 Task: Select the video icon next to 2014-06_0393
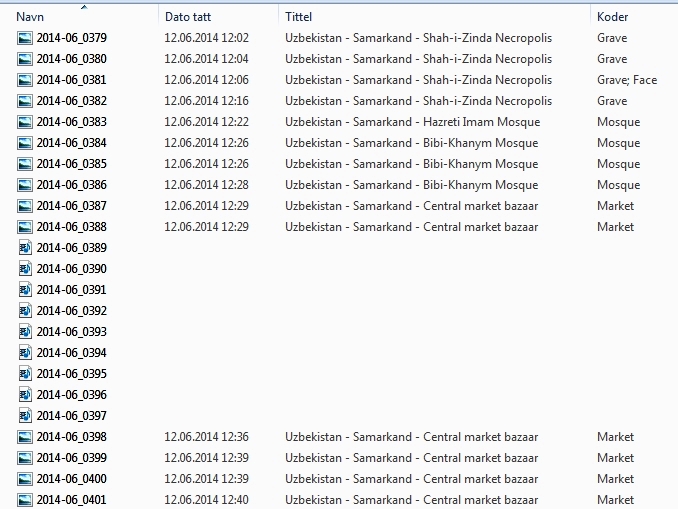(x=25, y=332)
